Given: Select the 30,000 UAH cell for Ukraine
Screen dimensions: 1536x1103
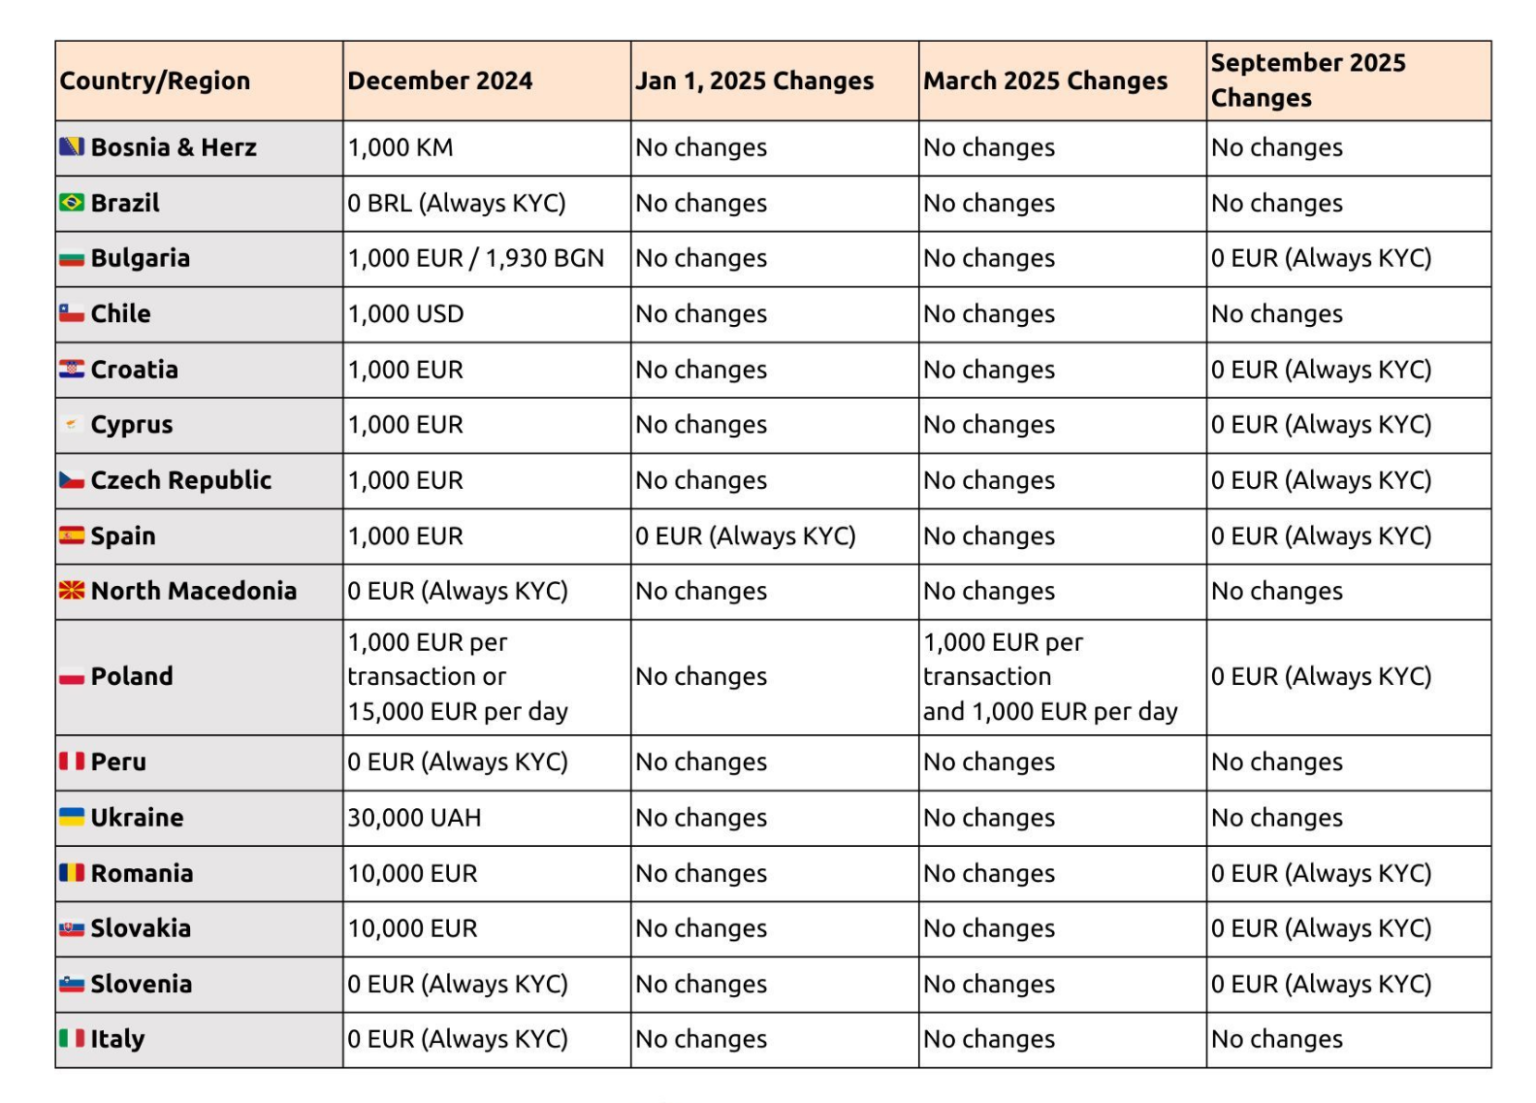Looking at the screenshot, I should click(415, 818).
